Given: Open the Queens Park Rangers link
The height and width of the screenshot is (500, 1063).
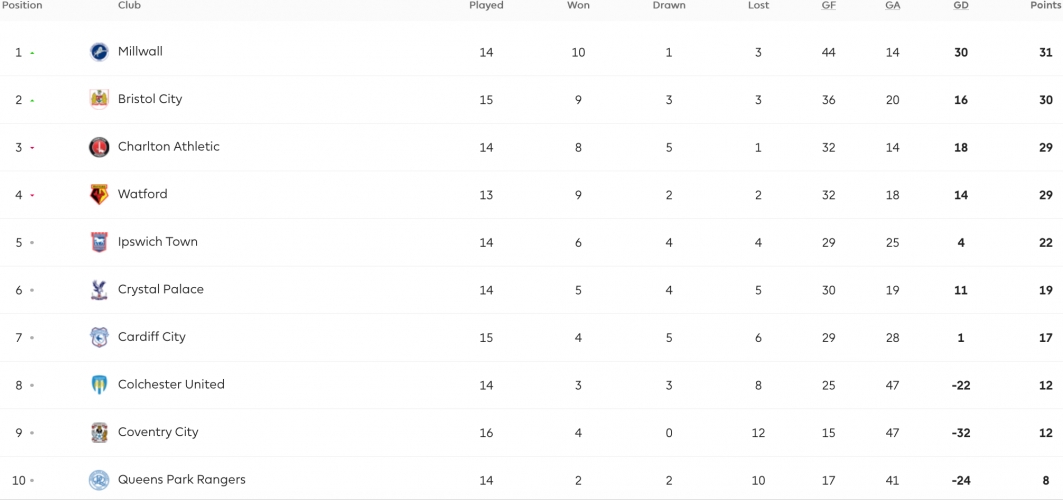Looking at the screenshot, I should 182,480.
